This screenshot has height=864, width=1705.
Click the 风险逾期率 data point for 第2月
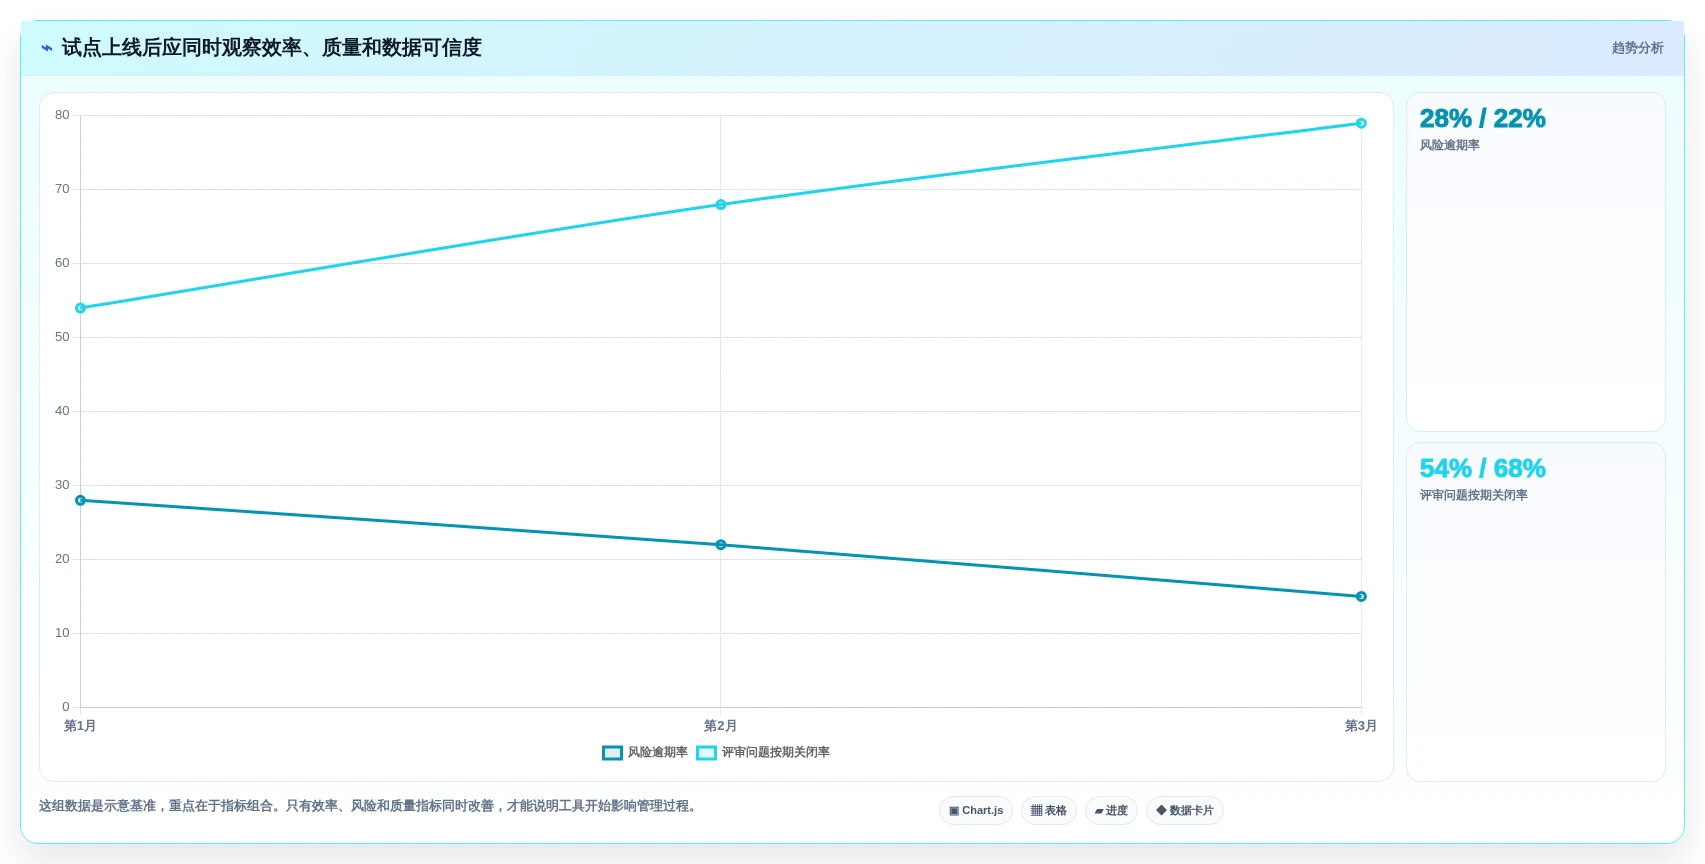[x=721, y=545]
